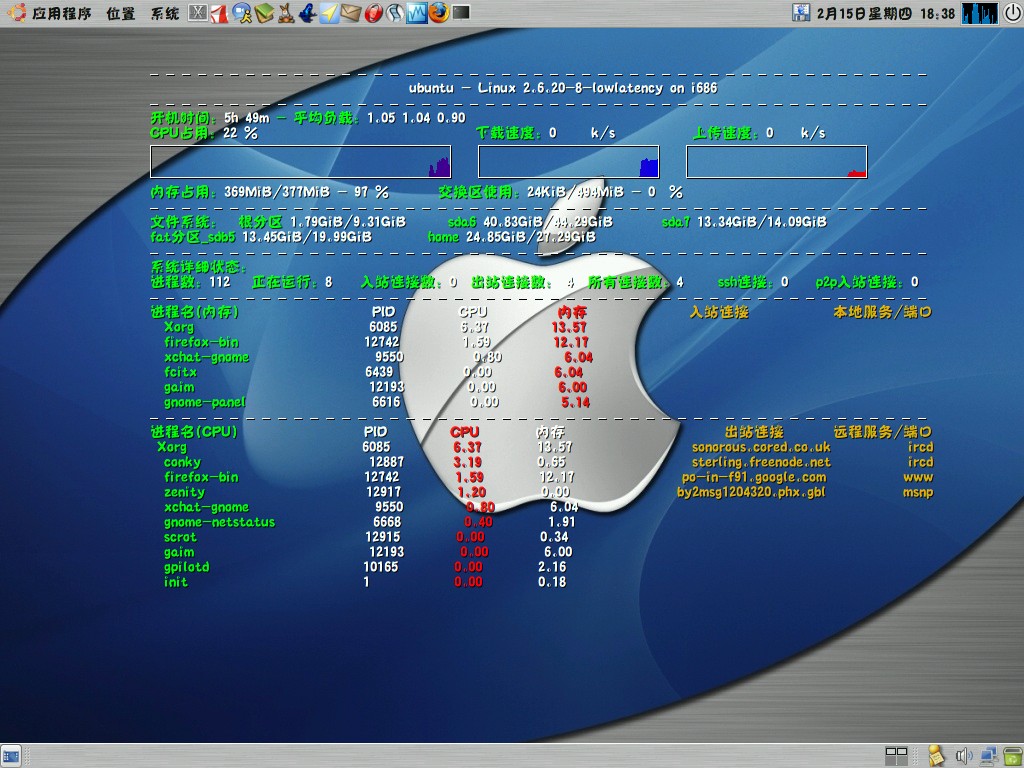Click 'fcitx' in the memory process list
The height and width of the screenshot is (768, 1024).
tap(180, 372)
